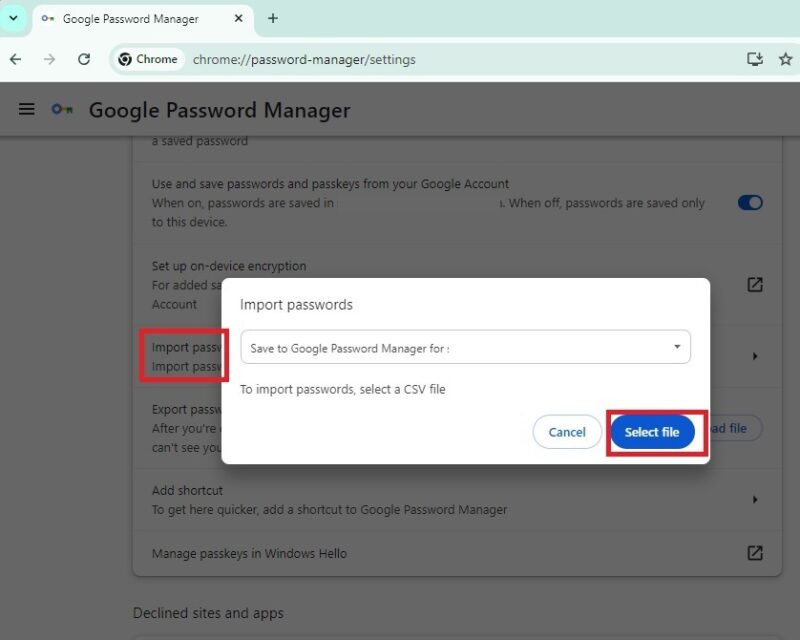The height and width of the screenshot is (640, 800).
Task: Click the Google Password Manager key logo
Action: tap(60, 109)
